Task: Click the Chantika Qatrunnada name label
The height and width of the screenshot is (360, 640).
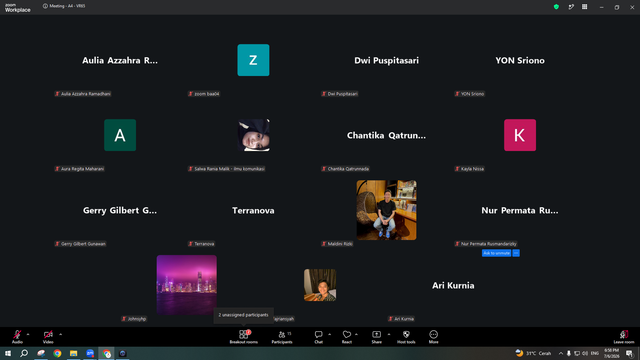Action: pyautogui.click(x=345, y=169)
